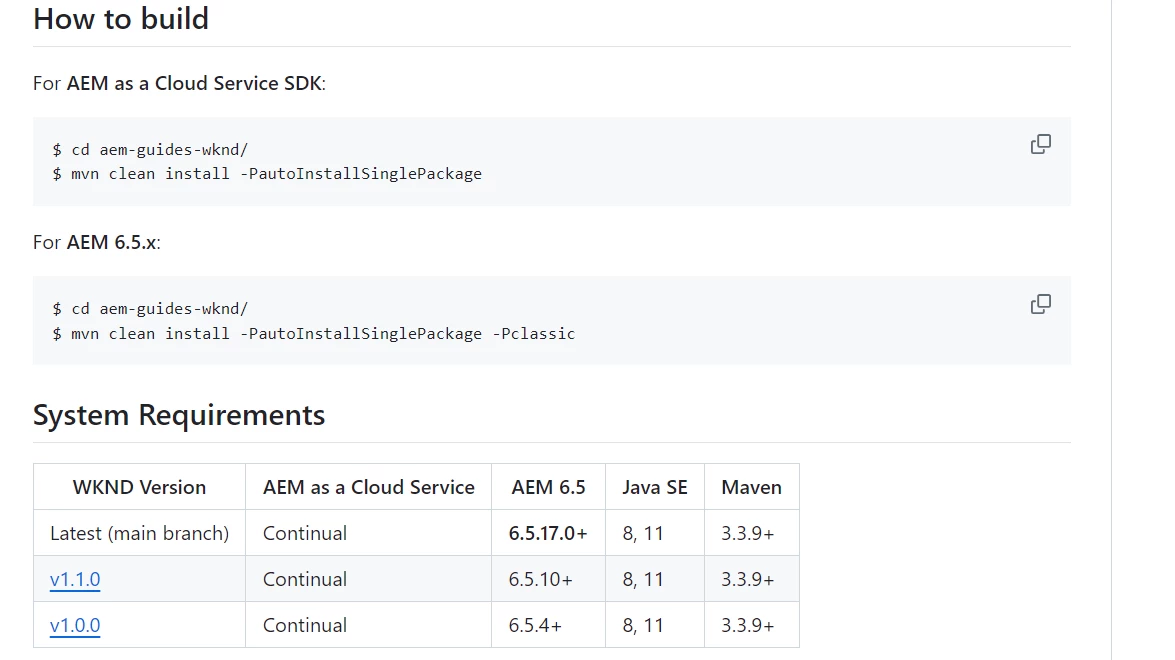Click the 6.5.4+ version cell

click(535, 625)
